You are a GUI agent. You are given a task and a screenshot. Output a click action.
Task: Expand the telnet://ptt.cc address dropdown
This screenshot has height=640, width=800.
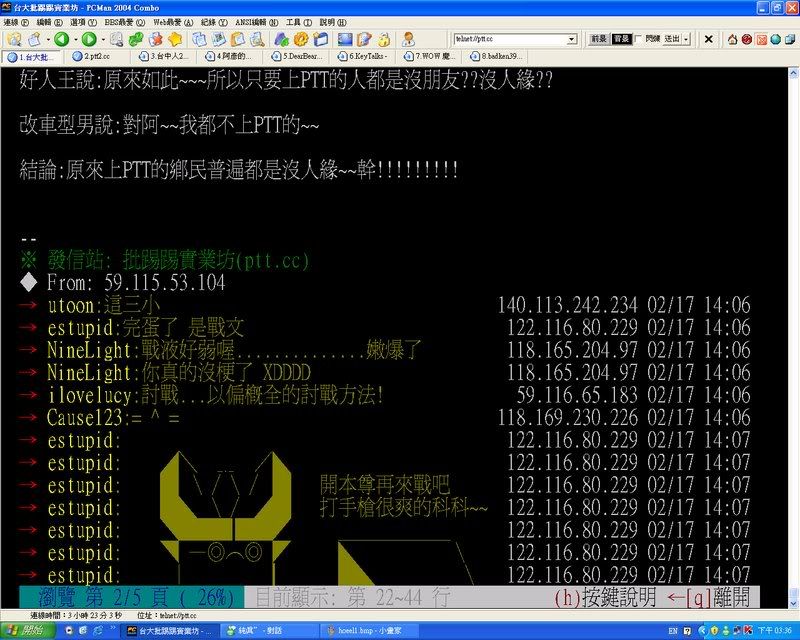[572, 39]
